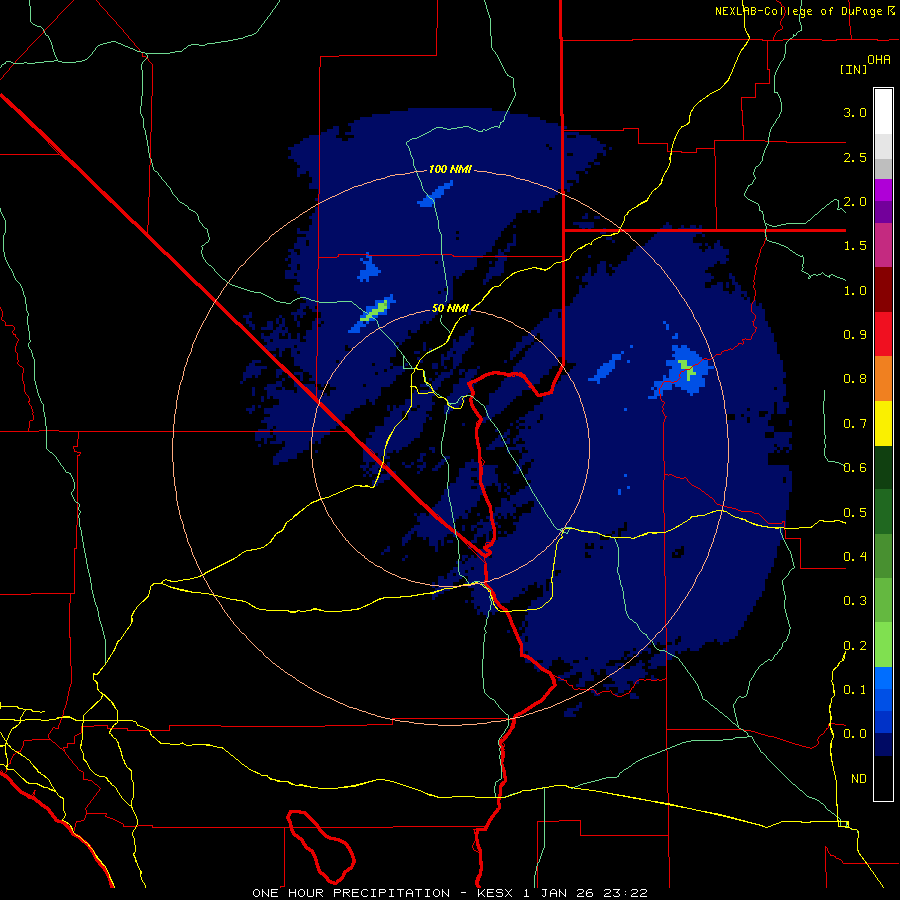Pick the orange legend swatch beside 0.8
Viewport: 900px width, 900px height.
(x=883, y=379)
